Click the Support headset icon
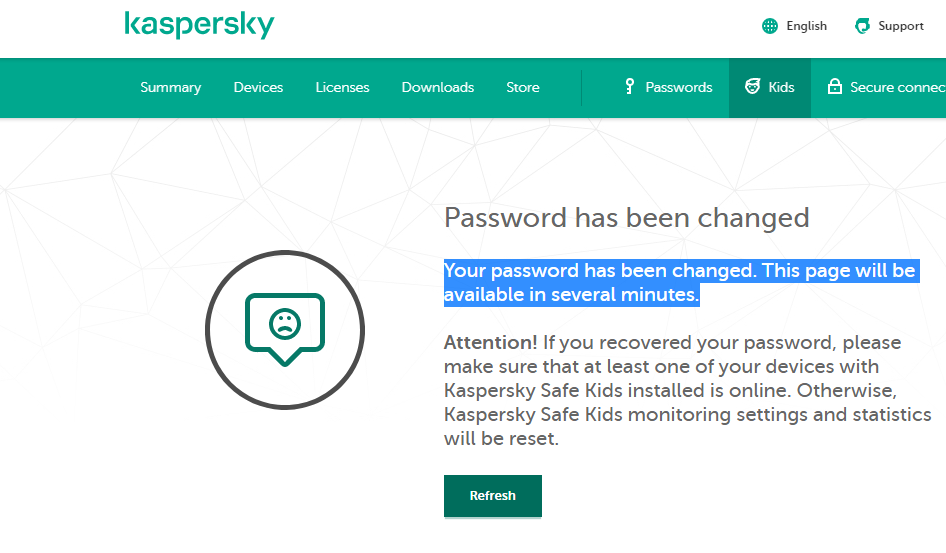This screenshot has width=946, height=553. click(x=862, y=26)
